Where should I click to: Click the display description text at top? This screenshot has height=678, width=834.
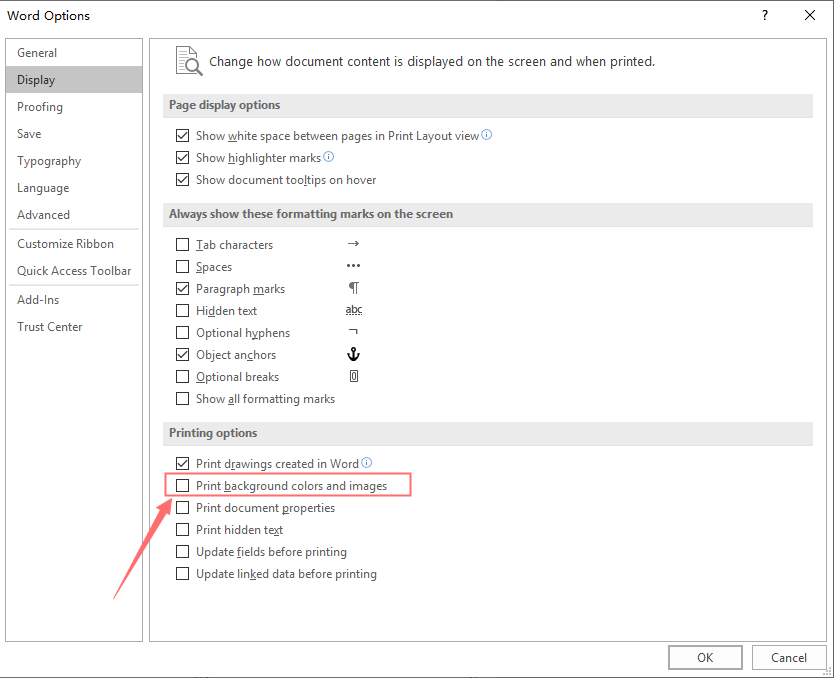pyautogui.click(x=432, y=62)
